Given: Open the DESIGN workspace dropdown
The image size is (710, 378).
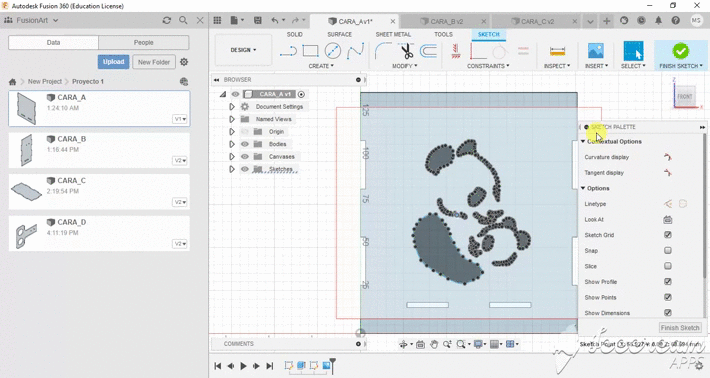Looking at the screenshot, I should point(244,50).
